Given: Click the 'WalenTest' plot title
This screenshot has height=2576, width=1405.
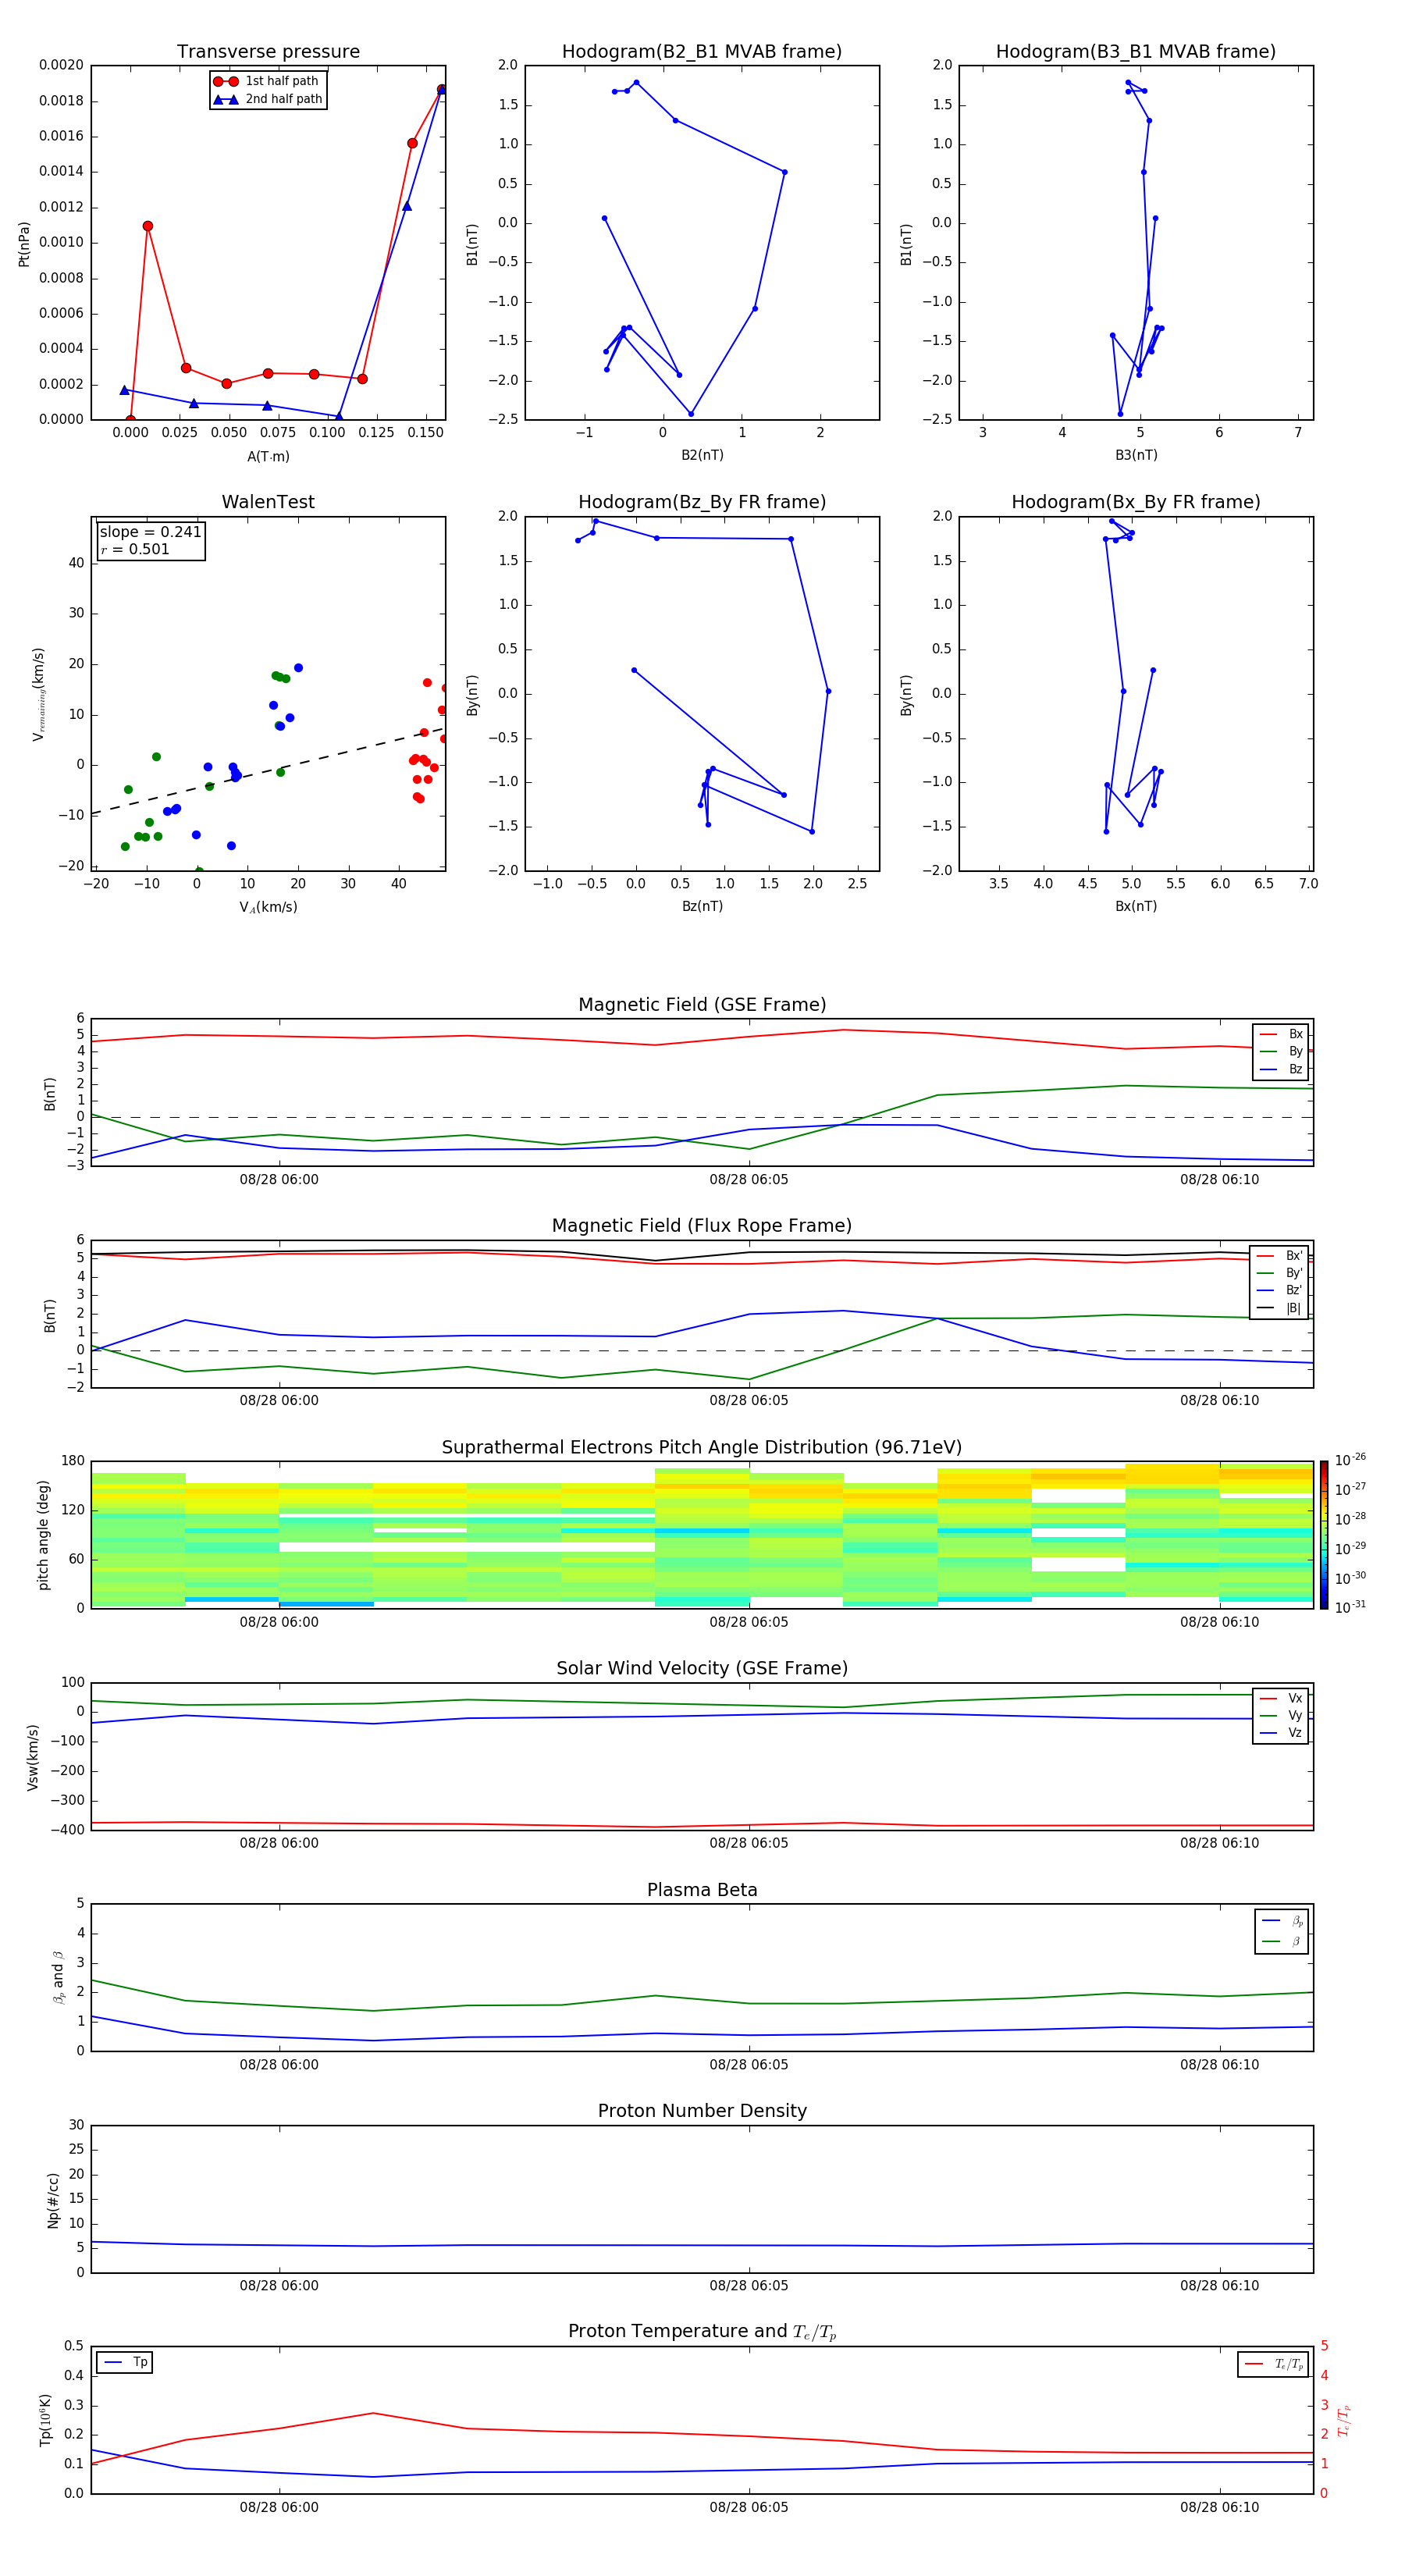Looking at the screenshot, I should [x=268, y=502].
